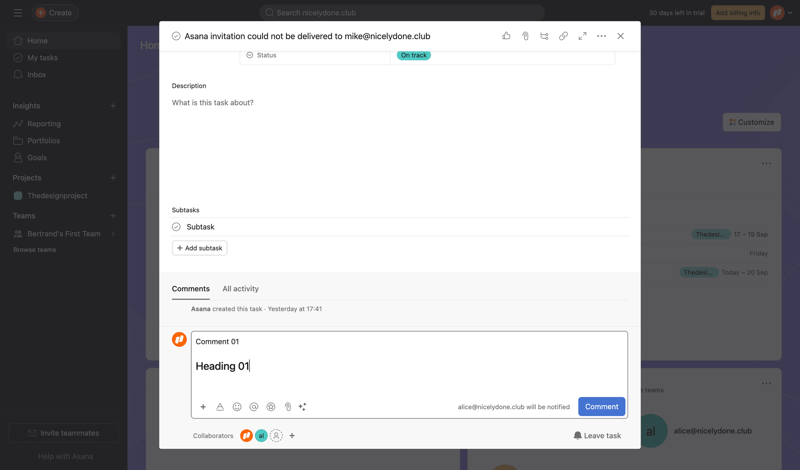Viewport: 800px width, 470px height.
Task: Open the task's three-dot more actions menu
Action: pos(602,36)
